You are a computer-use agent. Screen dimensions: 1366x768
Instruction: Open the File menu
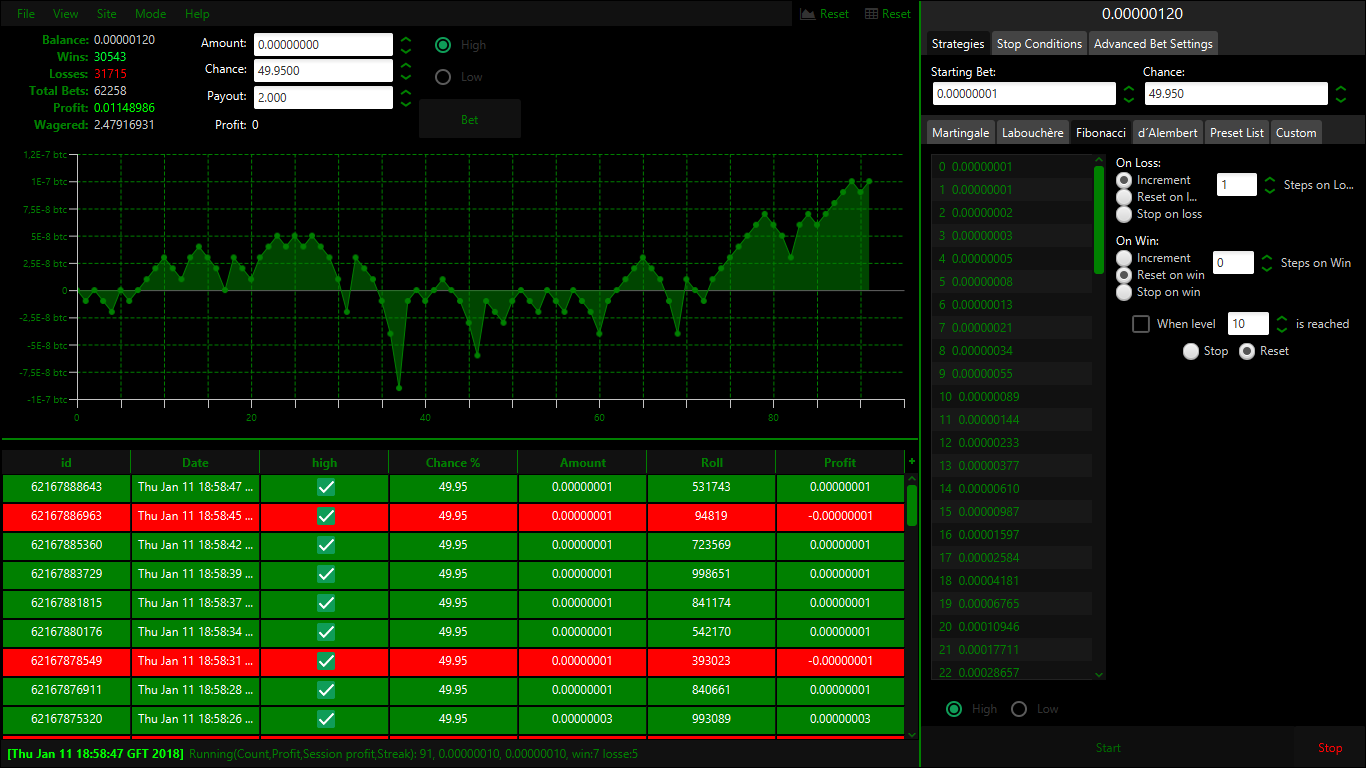pos(26,14)
